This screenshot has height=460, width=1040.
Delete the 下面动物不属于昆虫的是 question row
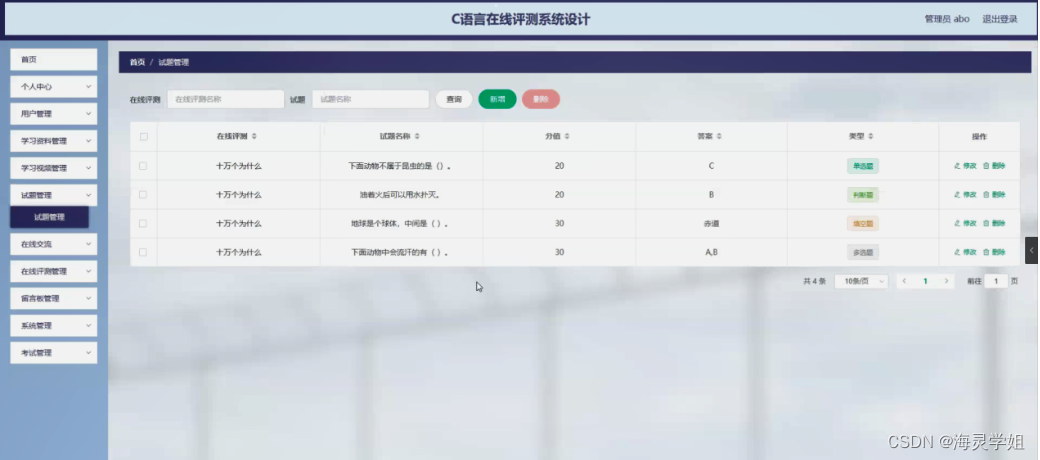click(x=994, y=166)
